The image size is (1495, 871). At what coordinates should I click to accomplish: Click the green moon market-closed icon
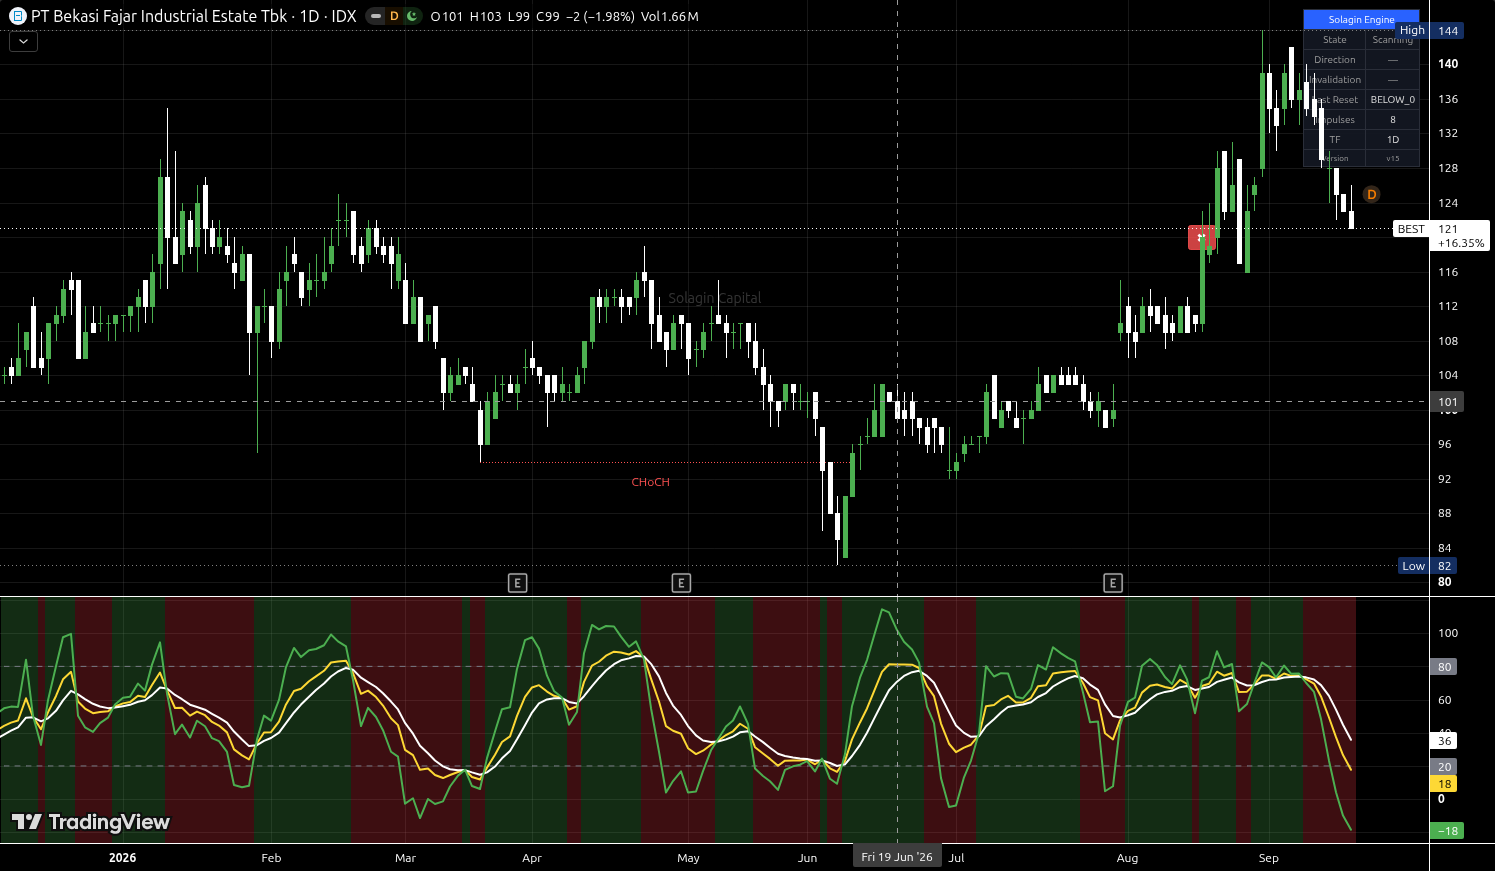(411, 16)
